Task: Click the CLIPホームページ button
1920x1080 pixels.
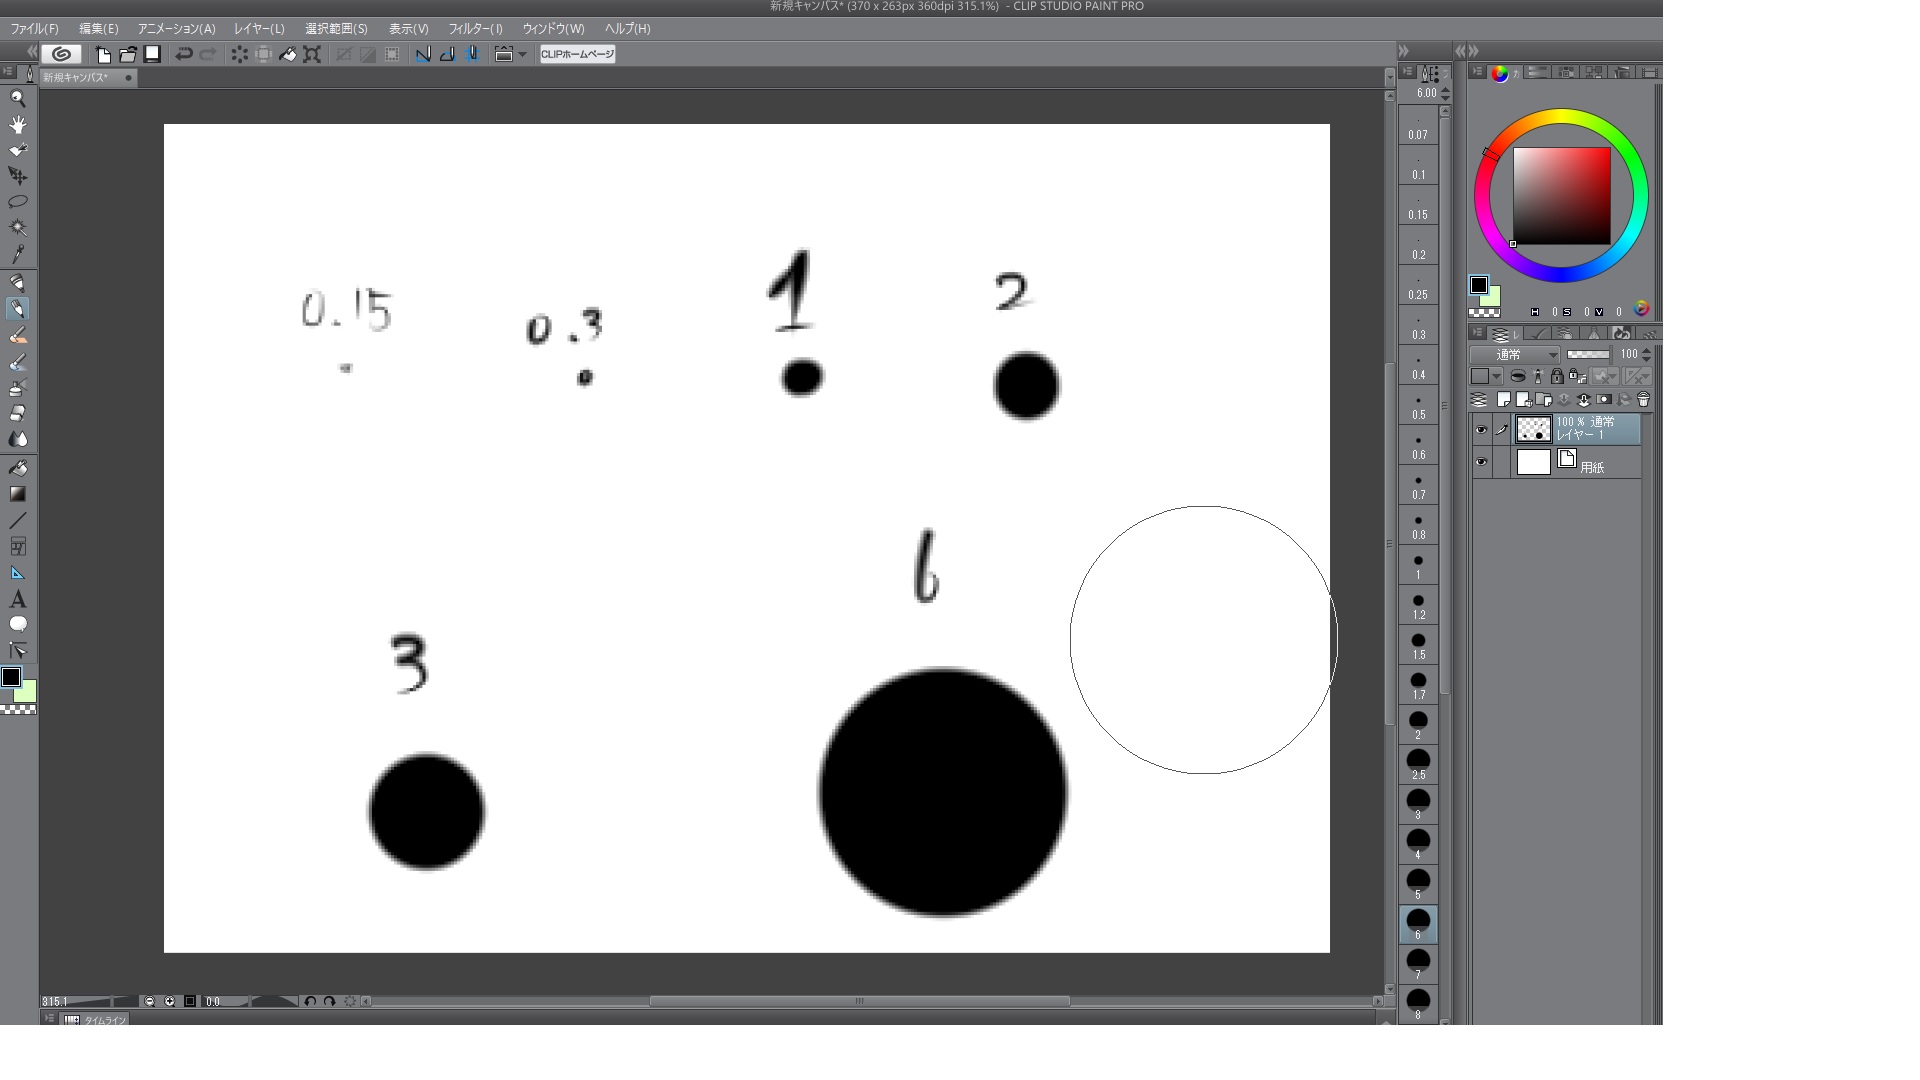Action: tap(577, 54)
